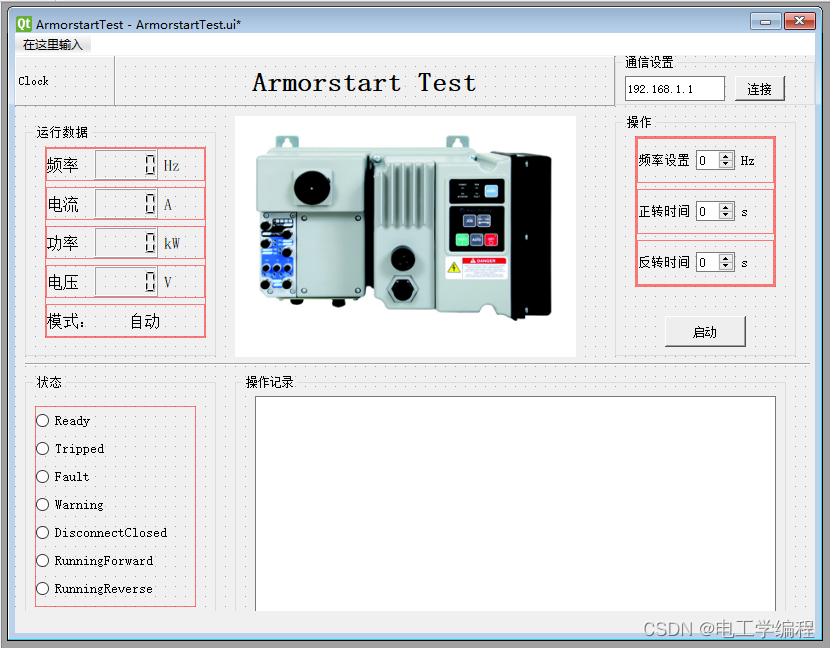This screenshot has width=830, height=648.
Task: Choose the Warning radio button
Action: 42,504
